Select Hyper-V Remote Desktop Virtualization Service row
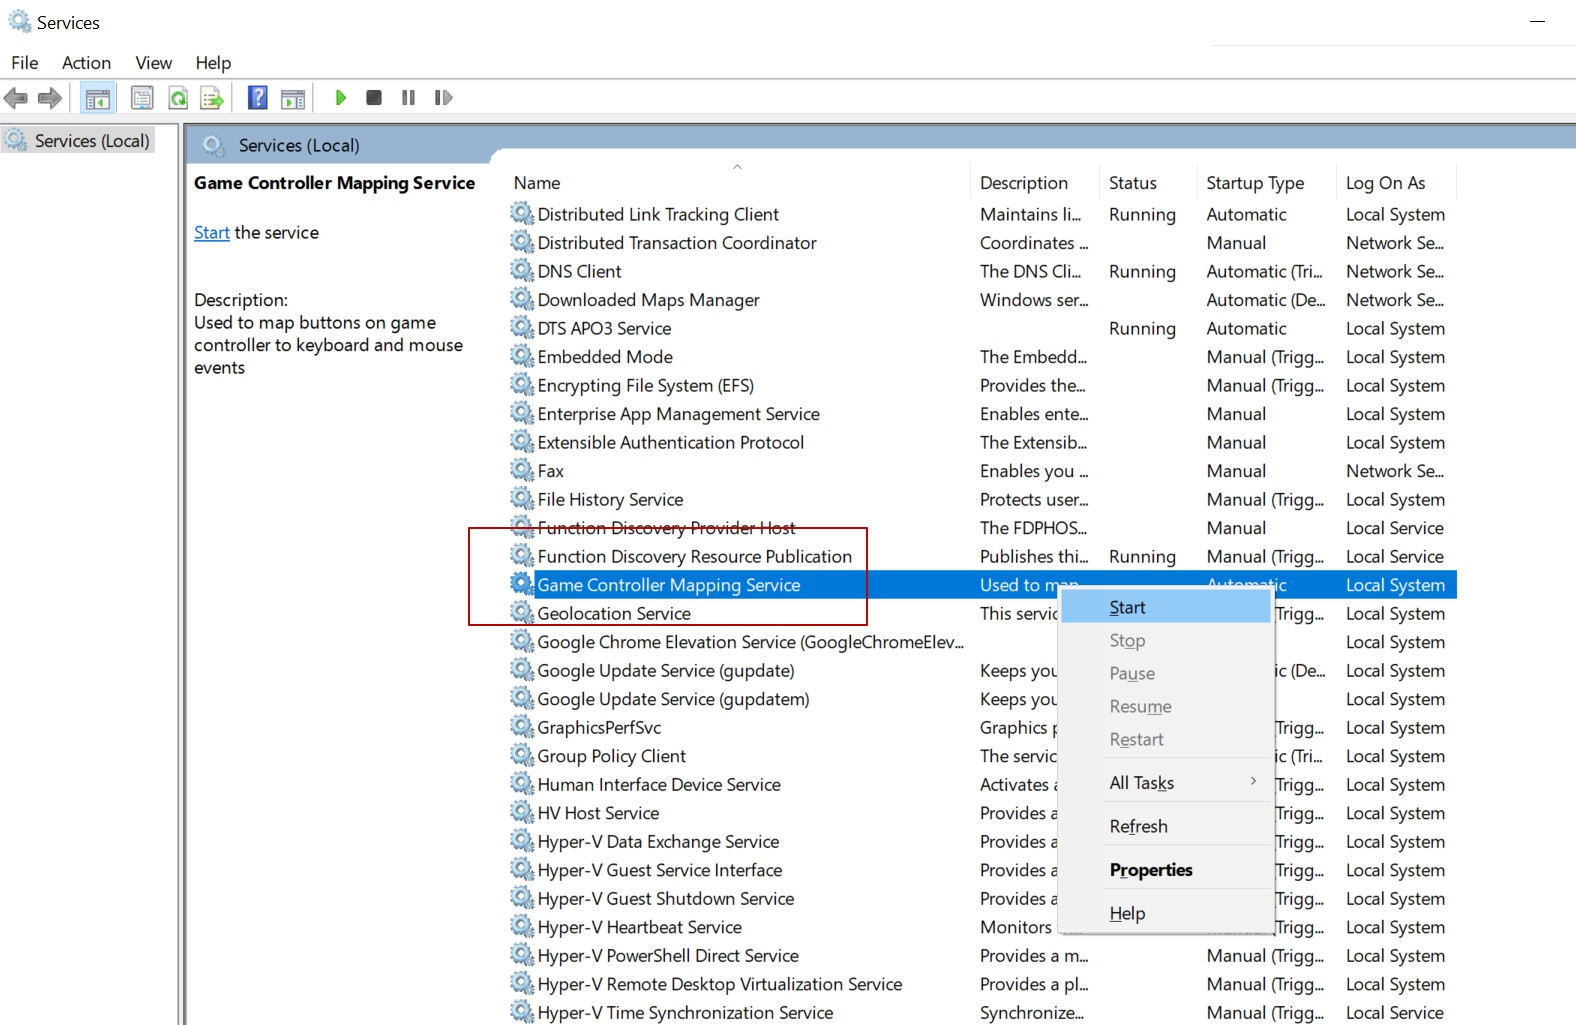The width and height of the screenshot is (1576, 1025). click(982, 984)
